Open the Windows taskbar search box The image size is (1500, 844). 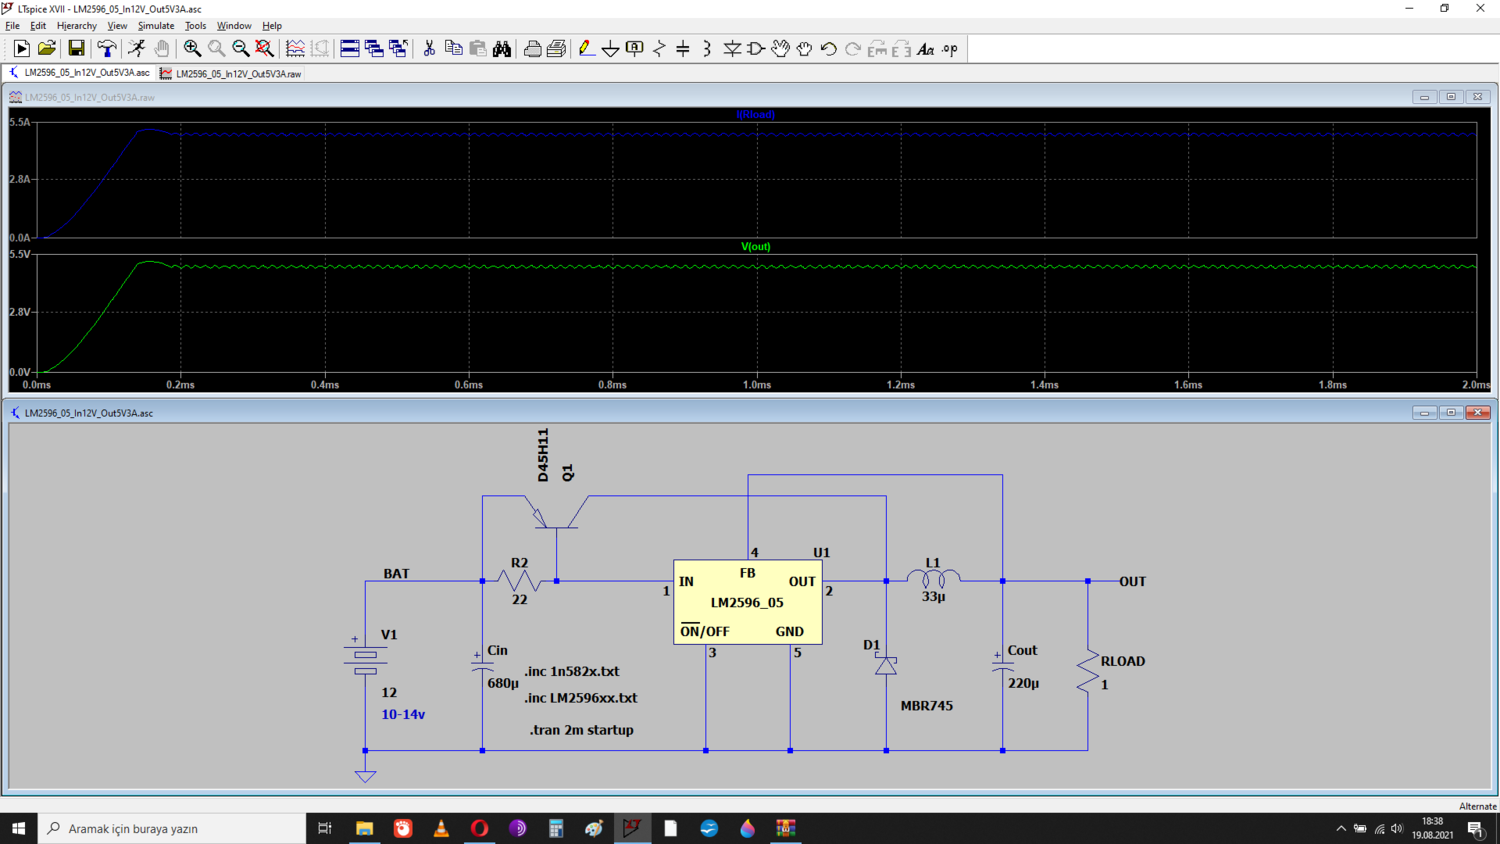[172, 828]
